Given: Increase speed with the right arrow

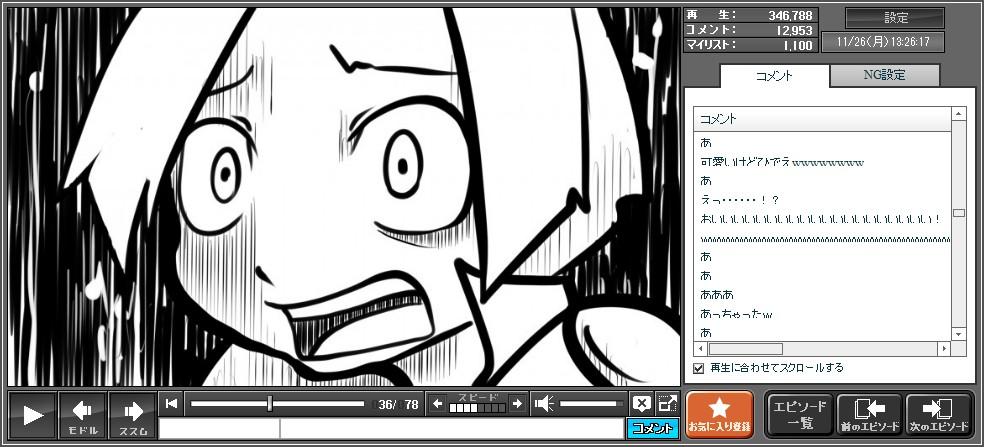Looking at the screenshot, I should coord(517,404).
